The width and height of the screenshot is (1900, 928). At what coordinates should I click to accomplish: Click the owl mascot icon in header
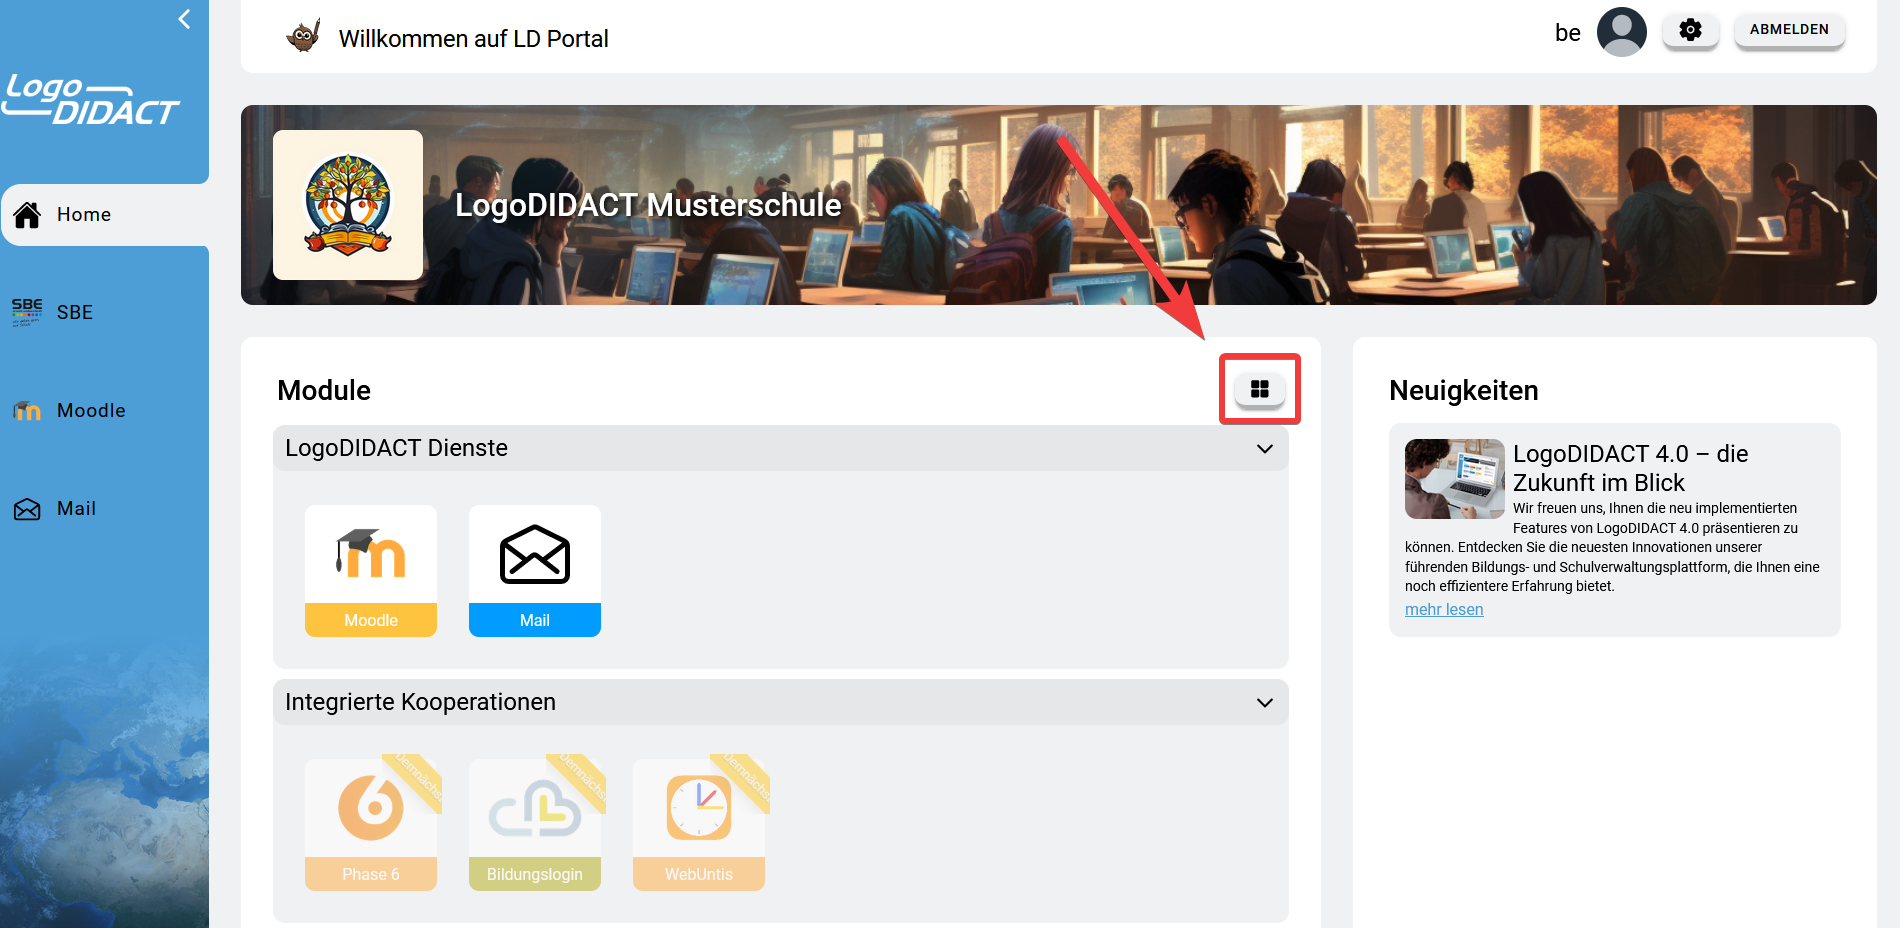pyautogui.click(x=303, y=36)
